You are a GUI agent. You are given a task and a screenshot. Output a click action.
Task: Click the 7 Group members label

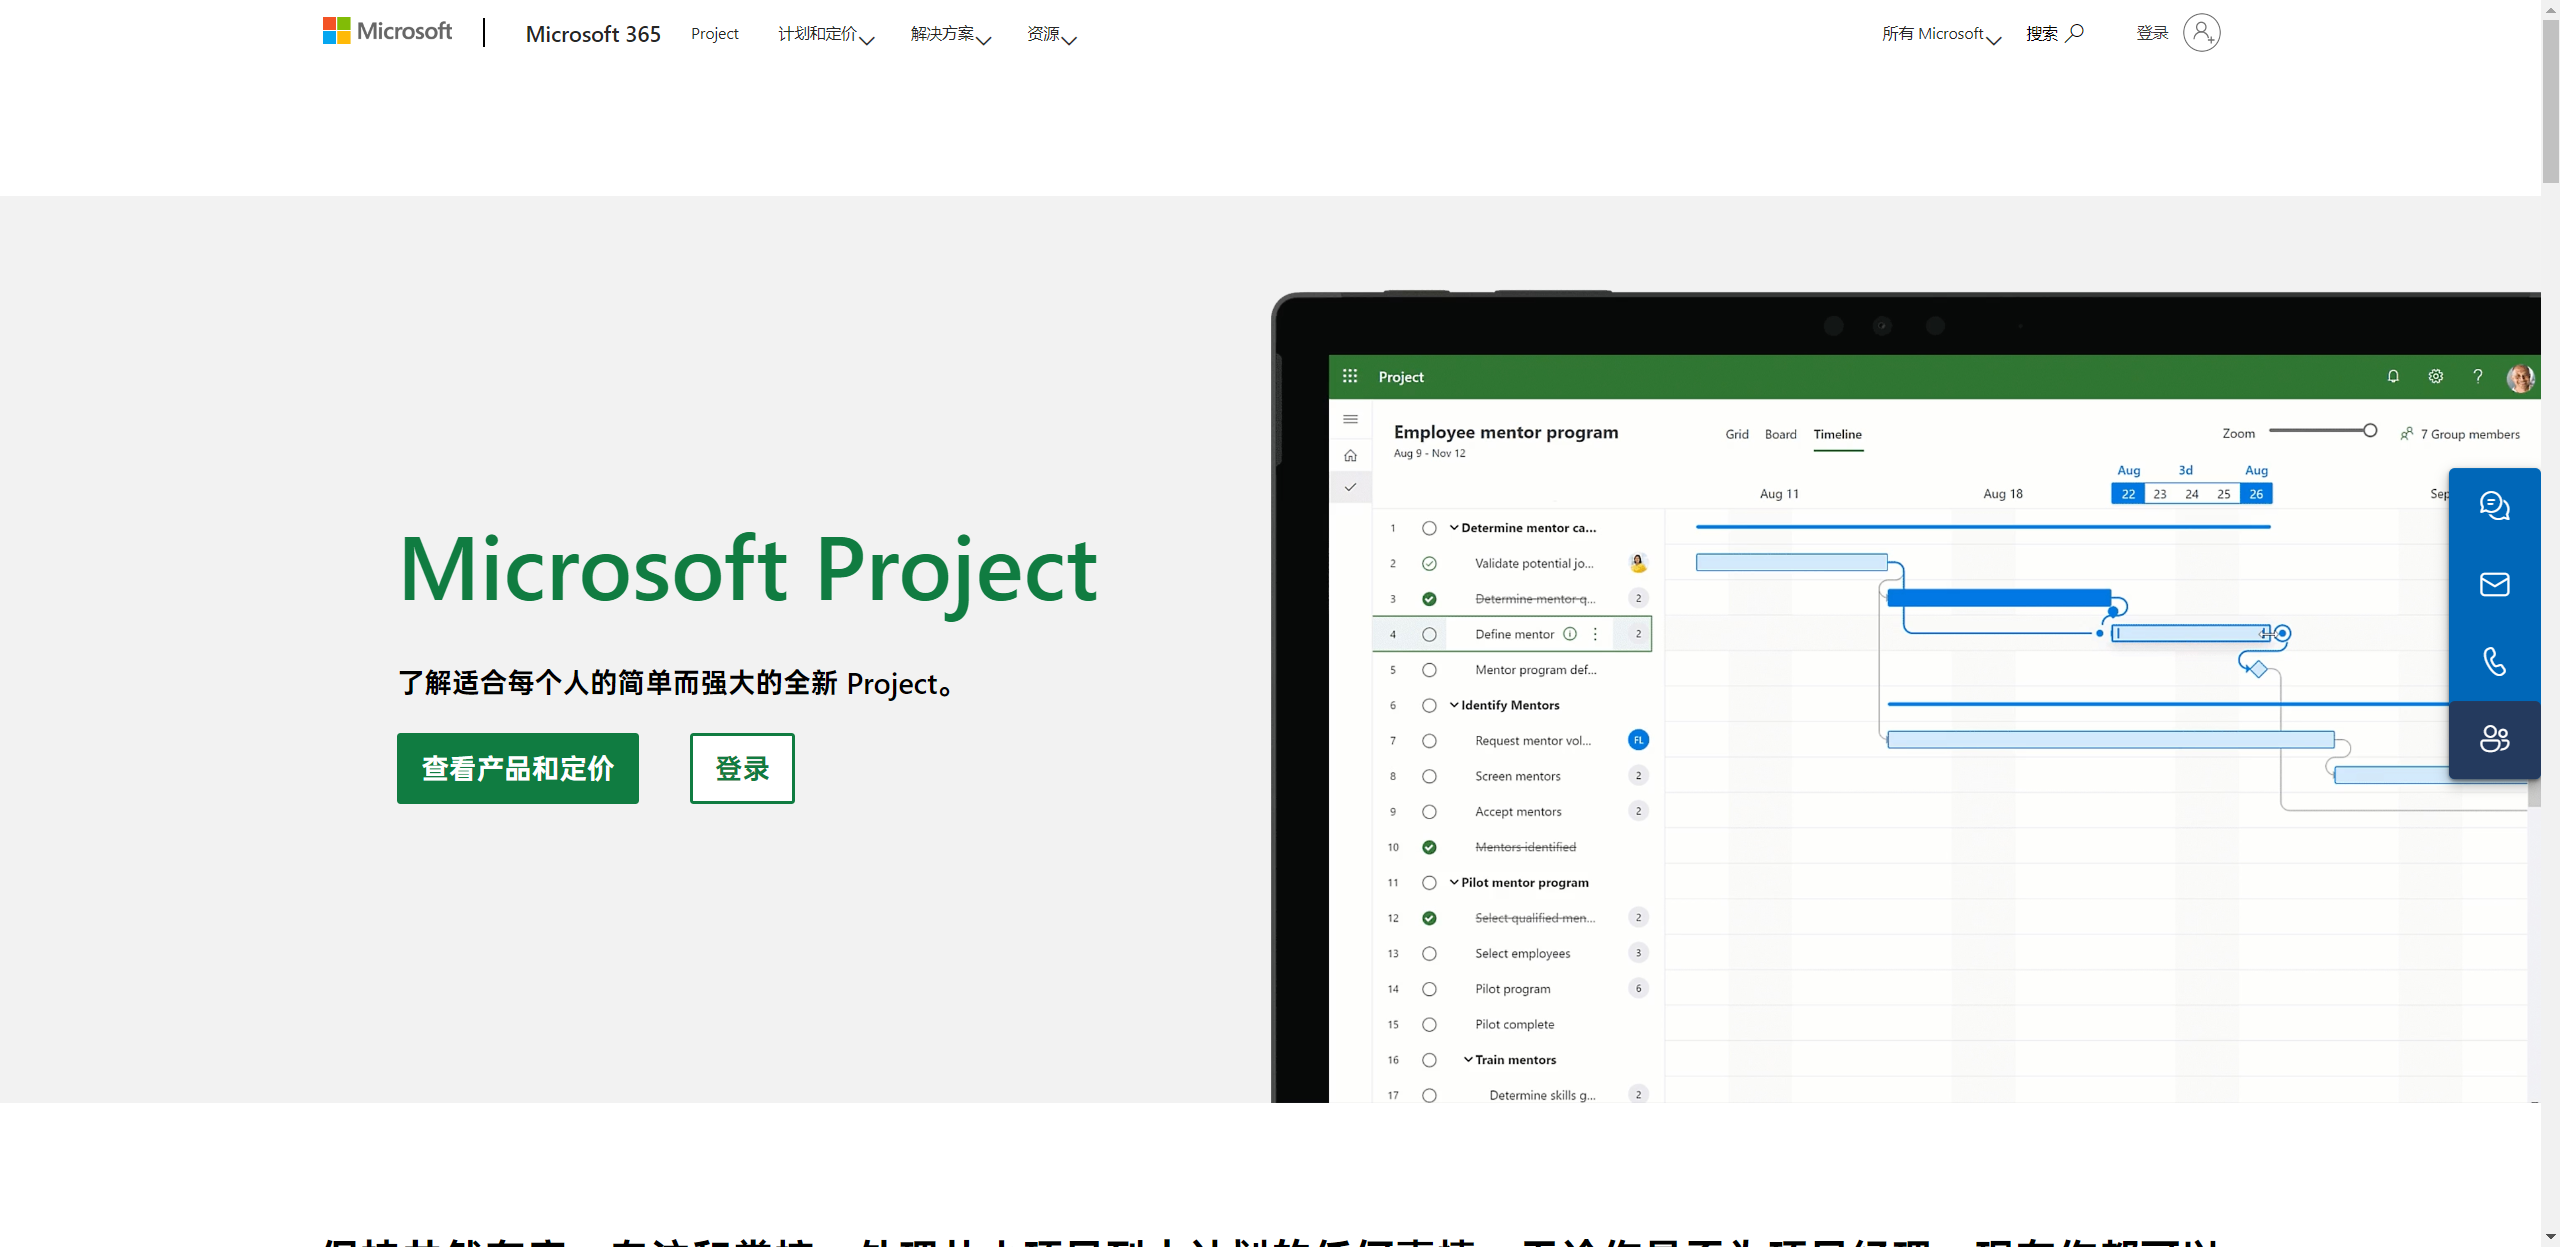pos(2470,434)
